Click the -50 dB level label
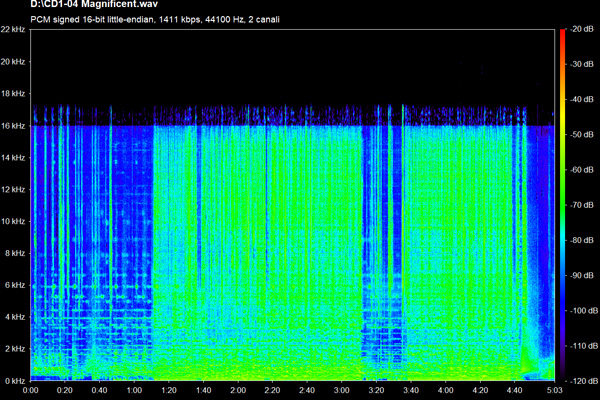600x400 pixels. [x=582, y=134]
